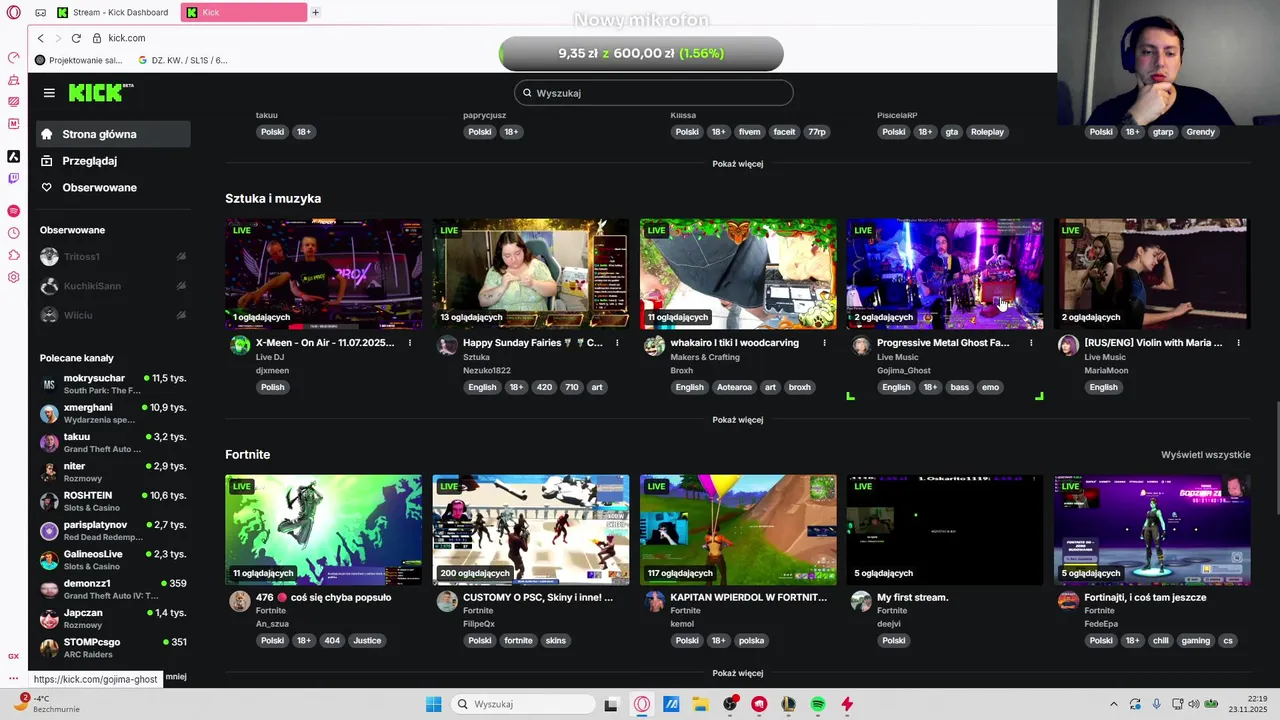Open mokrysuchar recommended channel
The width and height of the screenshot is (1280, 720).
coord(113,384)
